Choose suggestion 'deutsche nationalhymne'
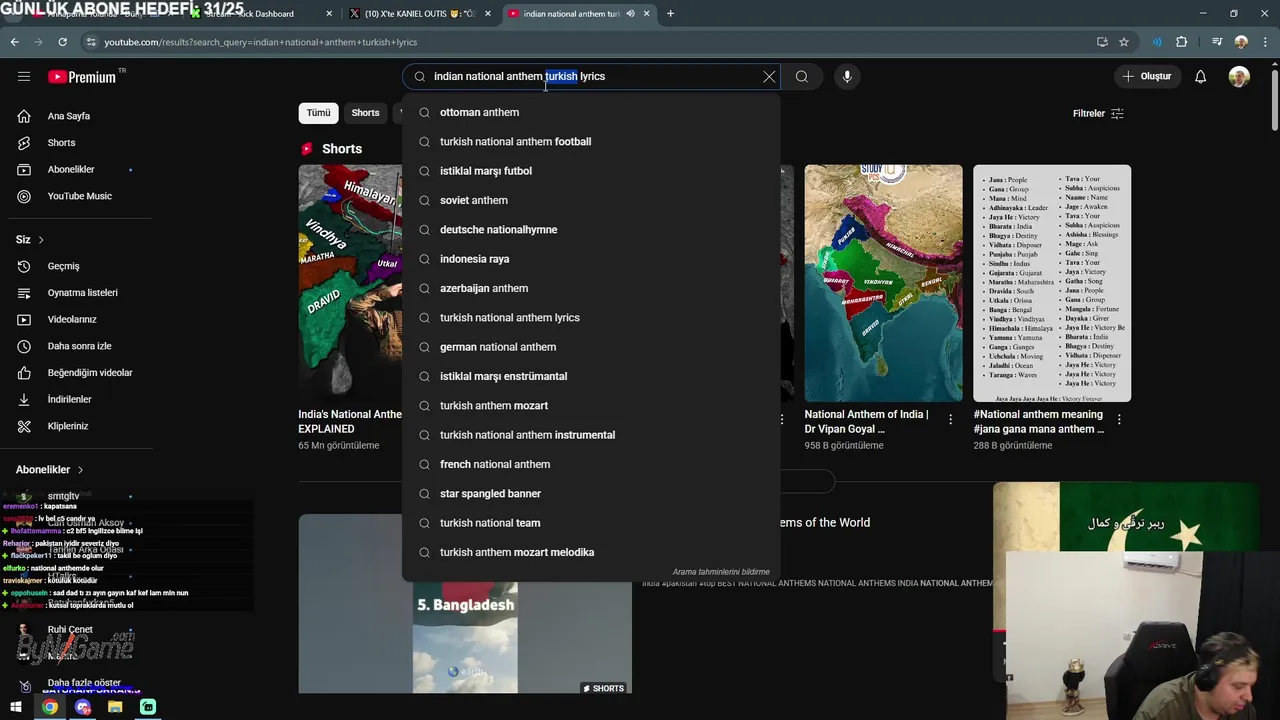The height and width of the screenshot is (720, 1280). [591, 230]
